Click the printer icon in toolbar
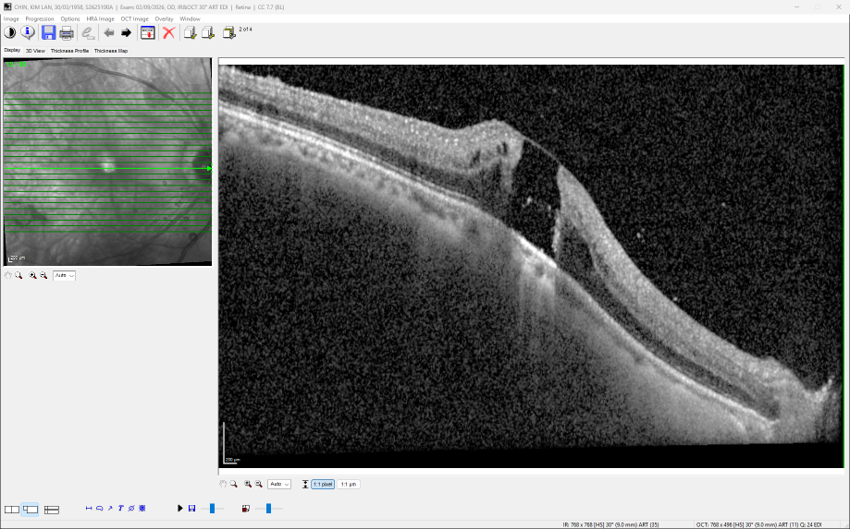The height and width of the screenshot is (529, 850). [x=67, y=33]
